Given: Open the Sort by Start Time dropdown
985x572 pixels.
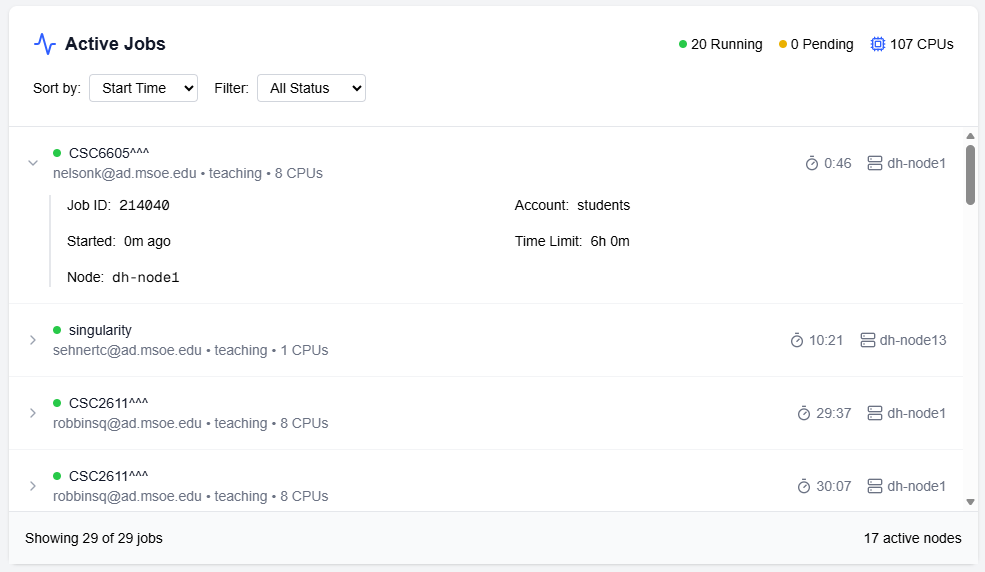Looking at the screenshot, I should pos(144,88).
